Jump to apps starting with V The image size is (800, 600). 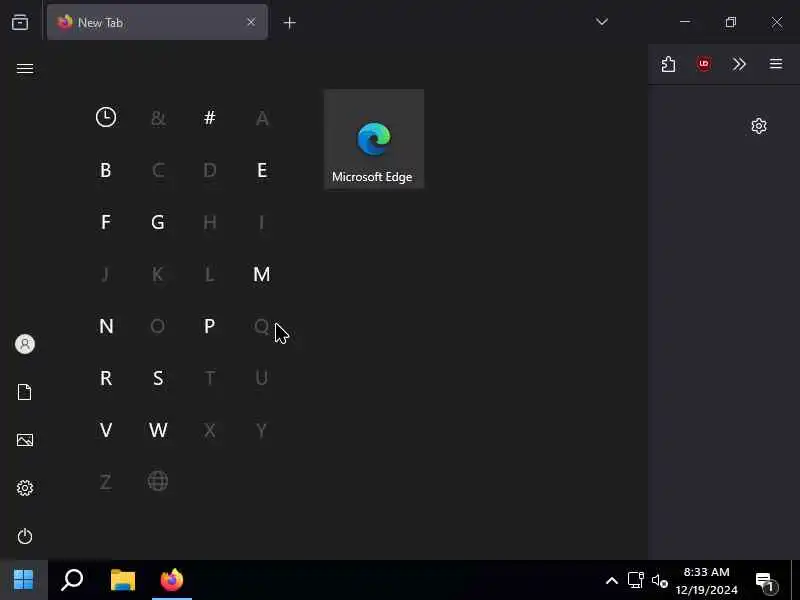106,430
